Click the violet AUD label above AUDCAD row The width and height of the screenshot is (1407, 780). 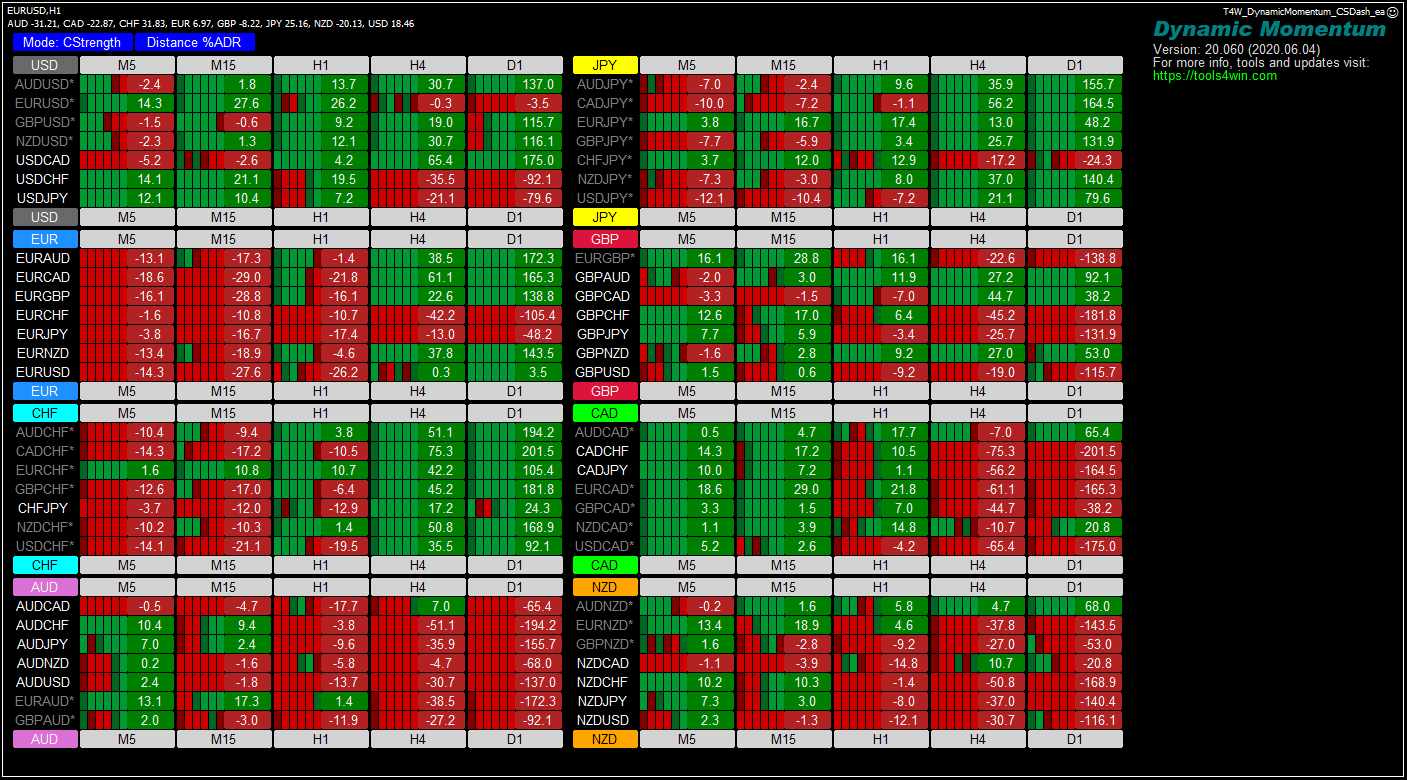[45, 587]
